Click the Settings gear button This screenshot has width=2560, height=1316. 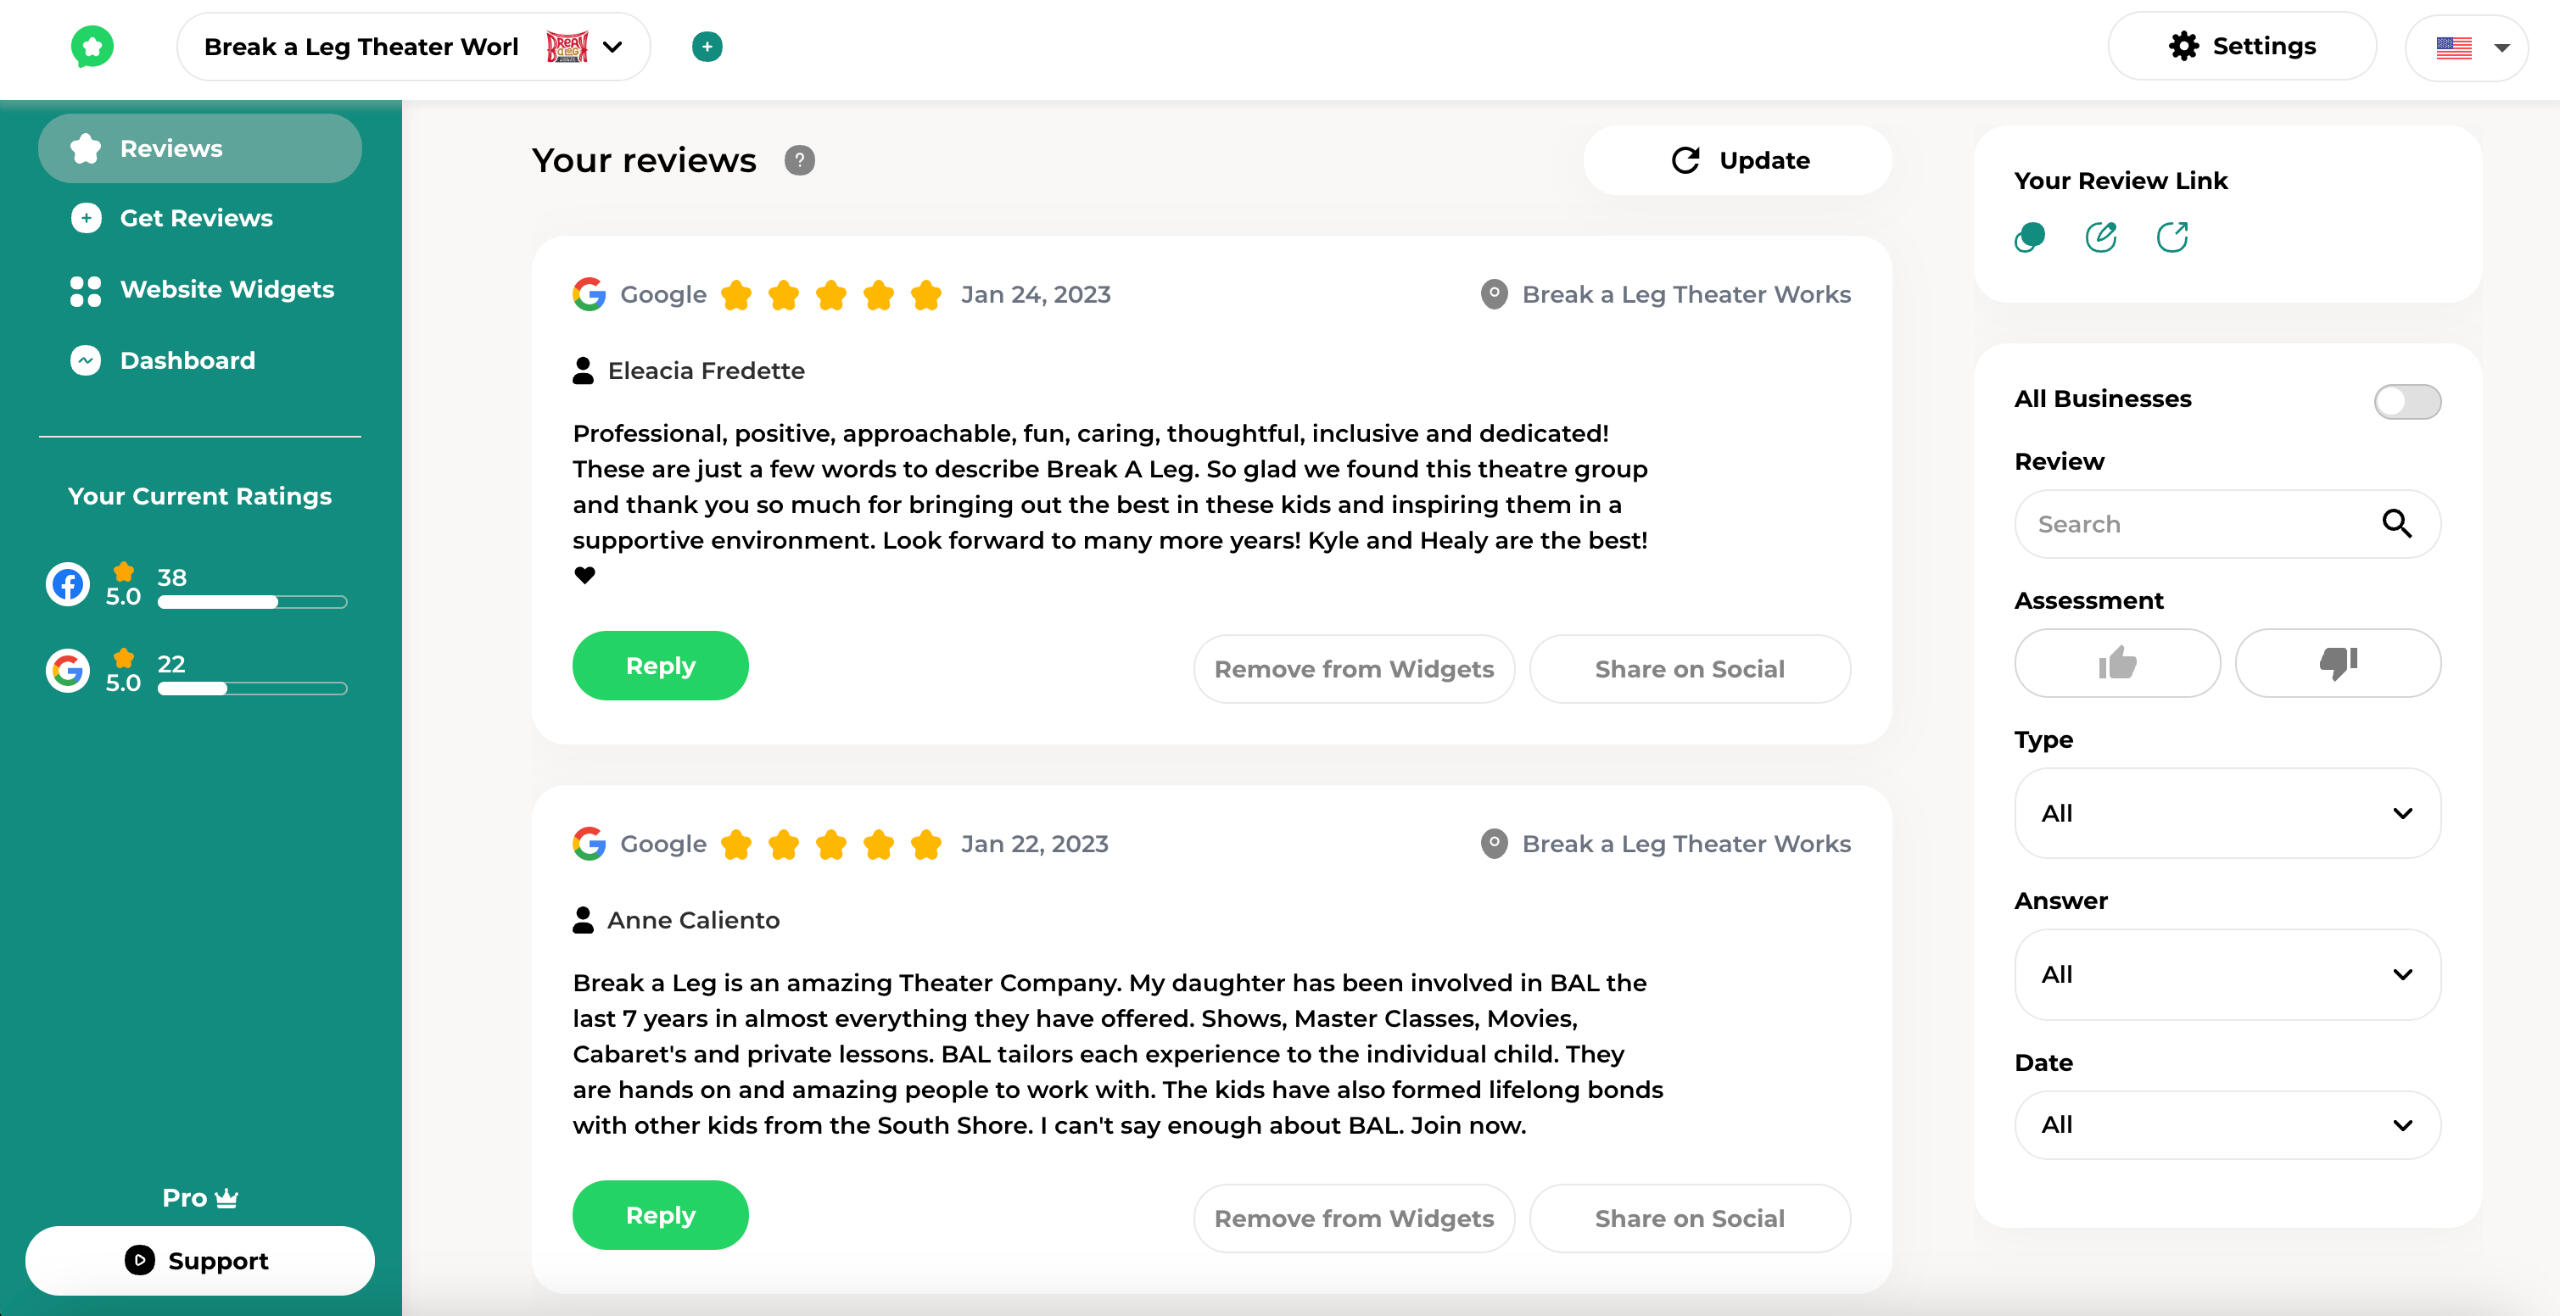[2242, 47]
